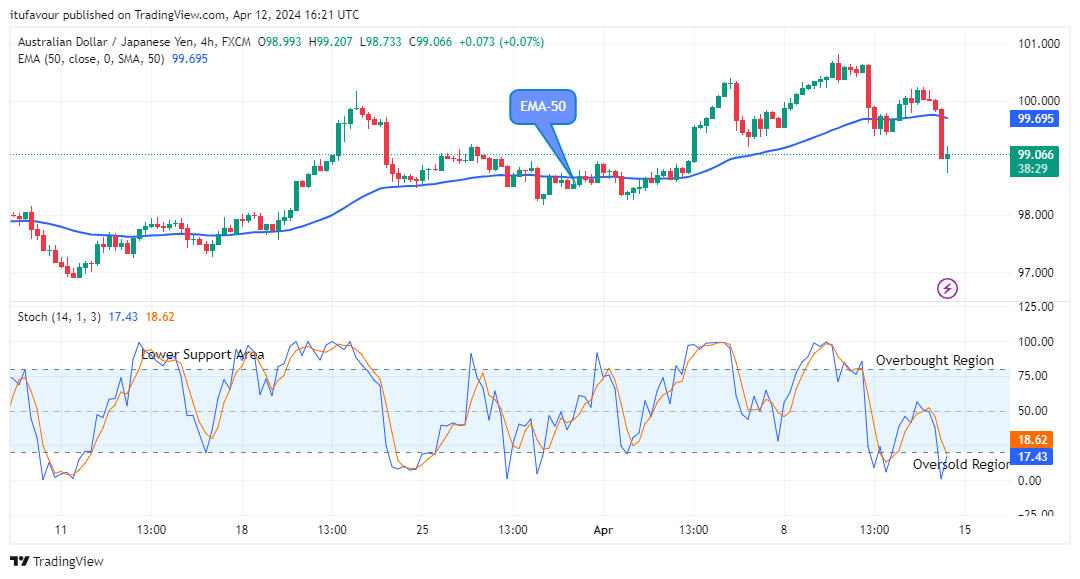The image size is (1080, 579).
Task: Click the itufavour published on TradingView.com caption
Action: click(x=184, y=14)
